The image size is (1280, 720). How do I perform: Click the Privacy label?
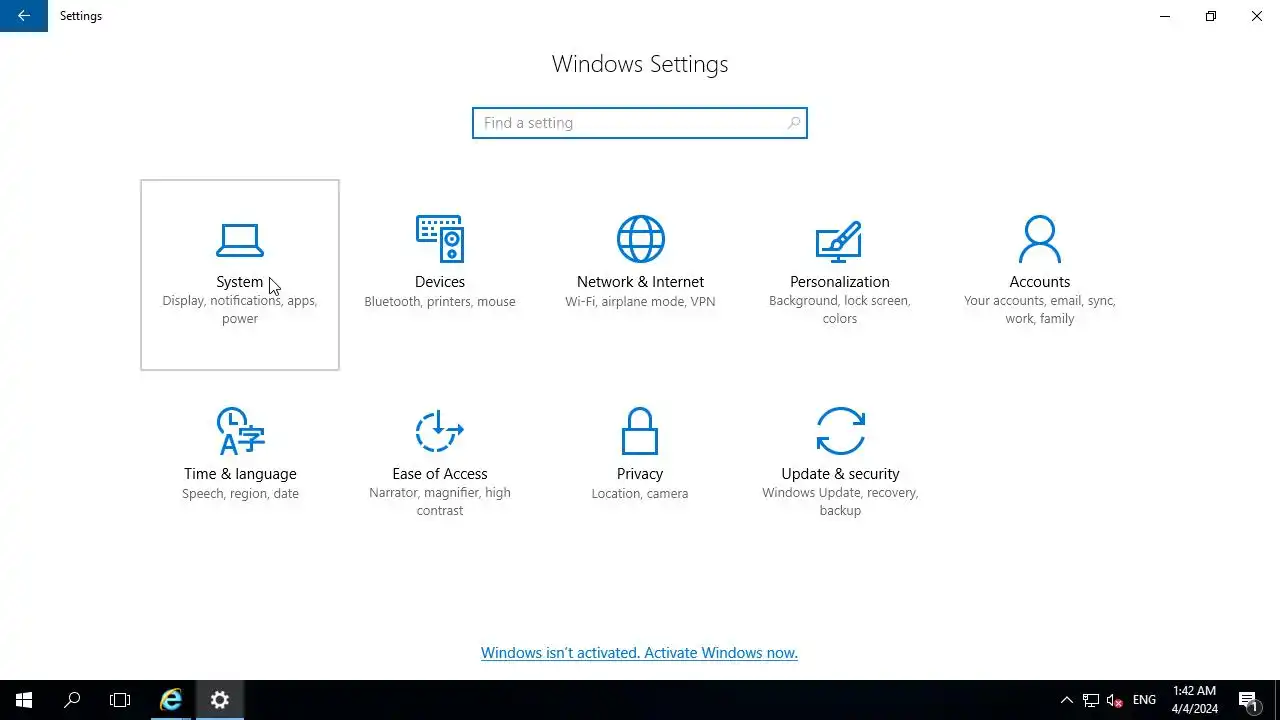(640, 474)
